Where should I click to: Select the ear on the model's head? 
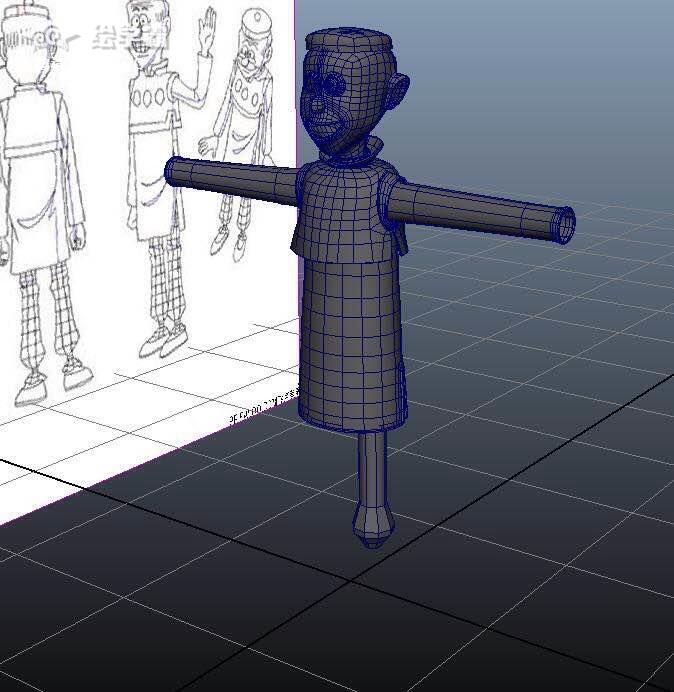click(x=400, y=90)
